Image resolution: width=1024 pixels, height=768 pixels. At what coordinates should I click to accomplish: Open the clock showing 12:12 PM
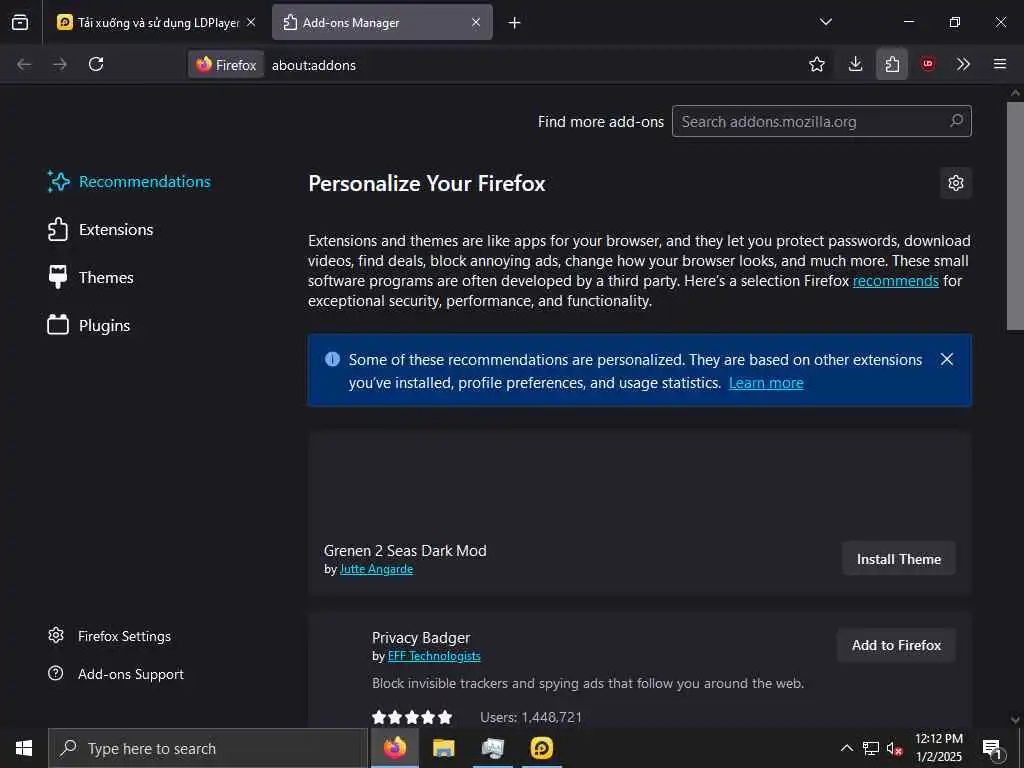coord(939,748)
